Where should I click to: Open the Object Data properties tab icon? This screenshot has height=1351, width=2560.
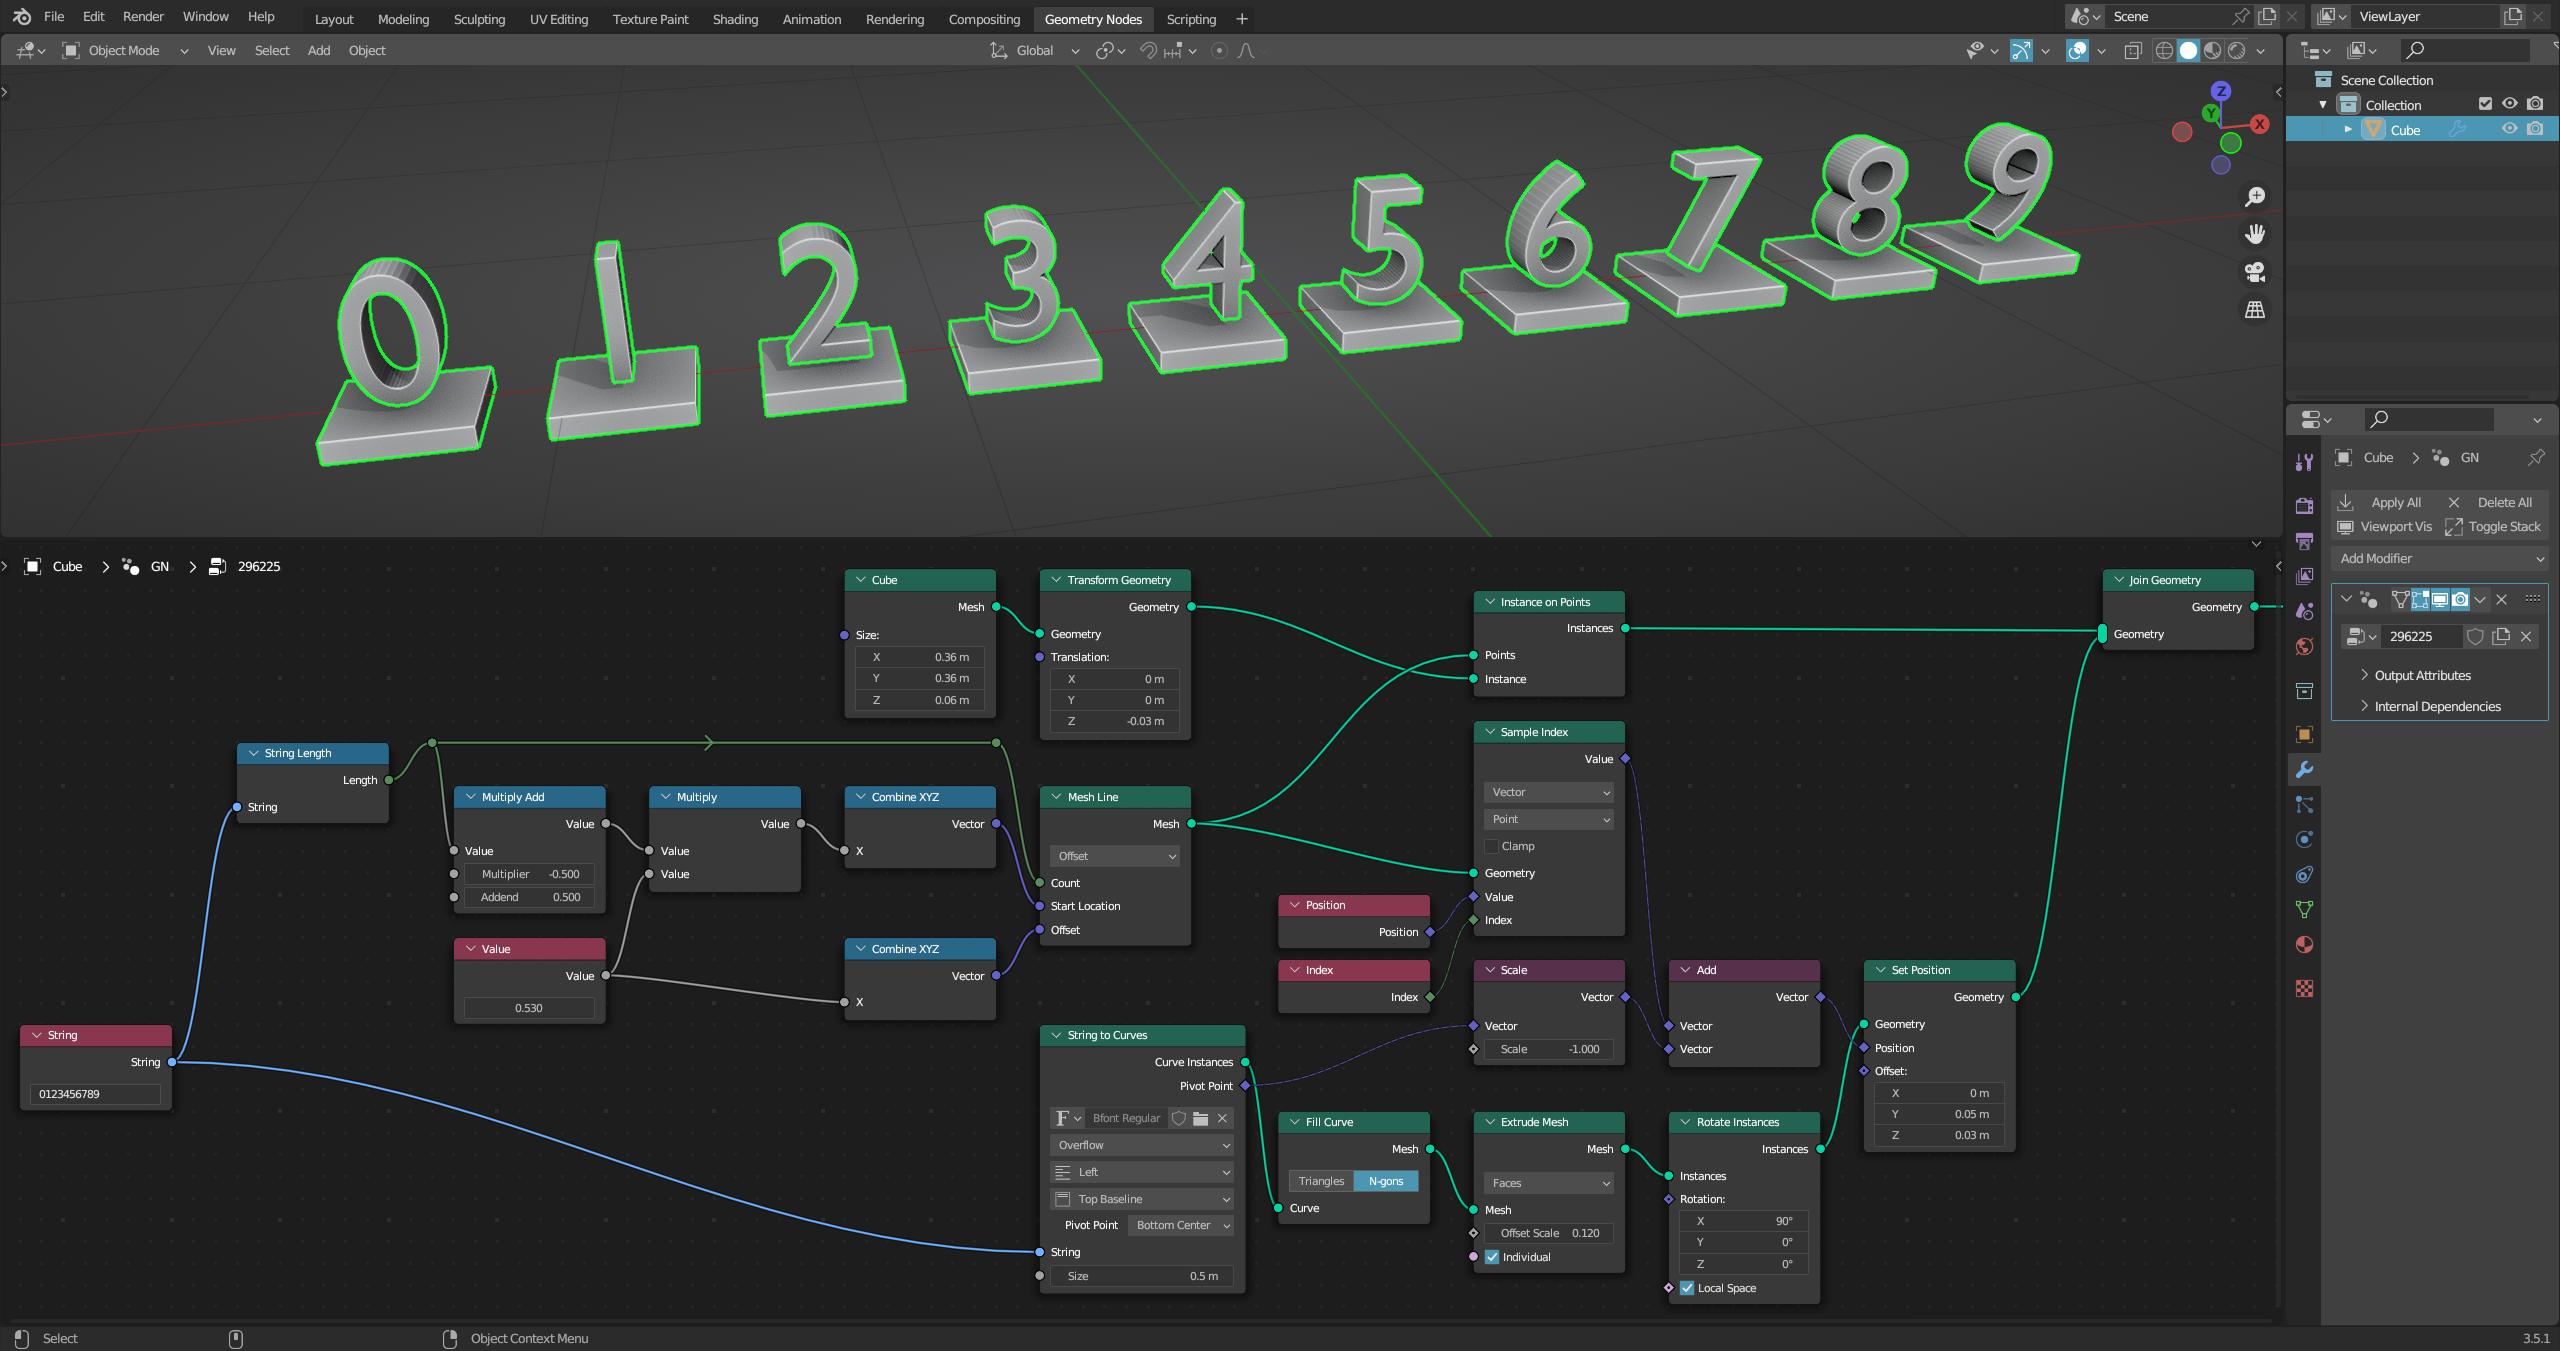(x=2304, y=910)
